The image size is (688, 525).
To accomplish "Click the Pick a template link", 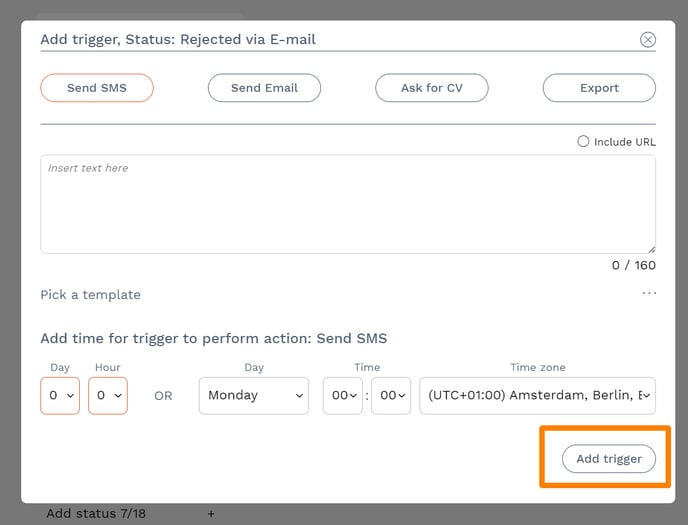I will pyautogui.click(x=90, y=295).
